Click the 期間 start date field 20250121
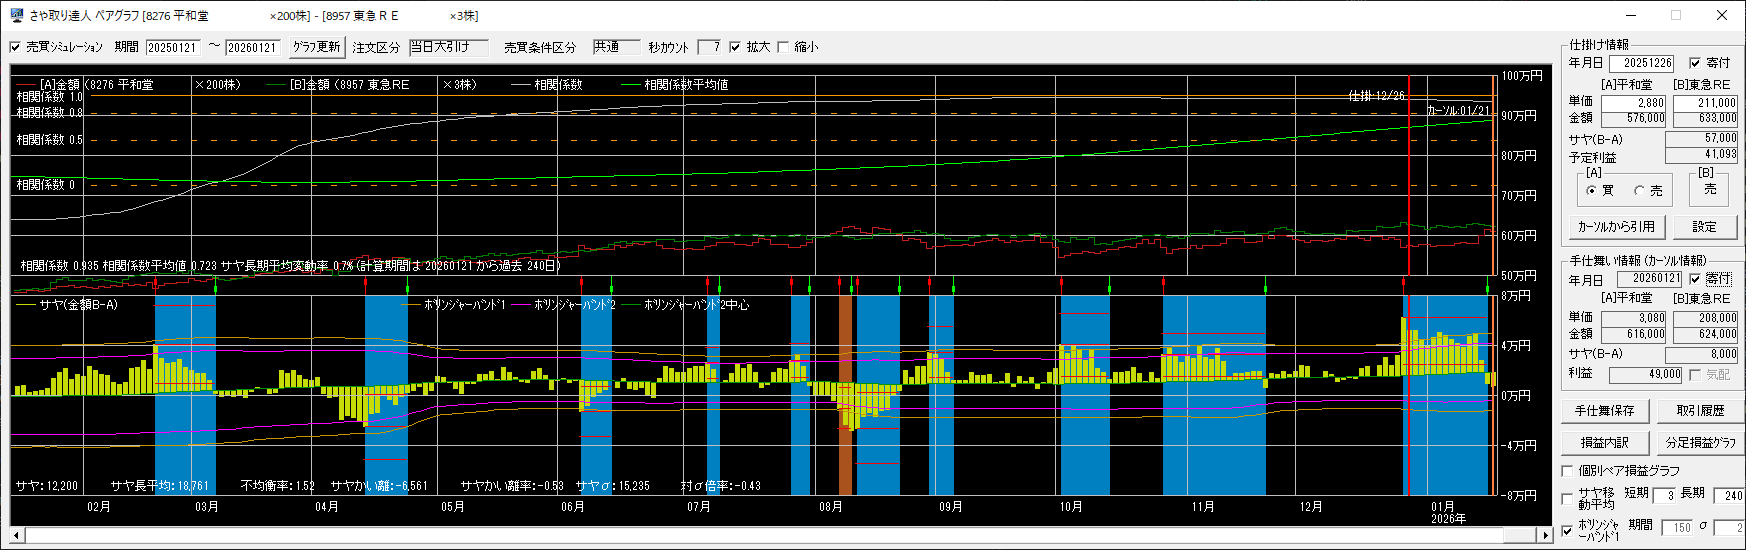Image resolution: width=1746 pixels, height=550 pixels. pos(173,47)
